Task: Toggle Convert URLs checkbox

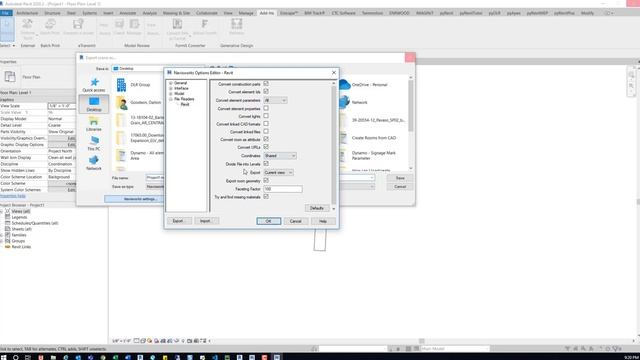Action: [266, 147]
